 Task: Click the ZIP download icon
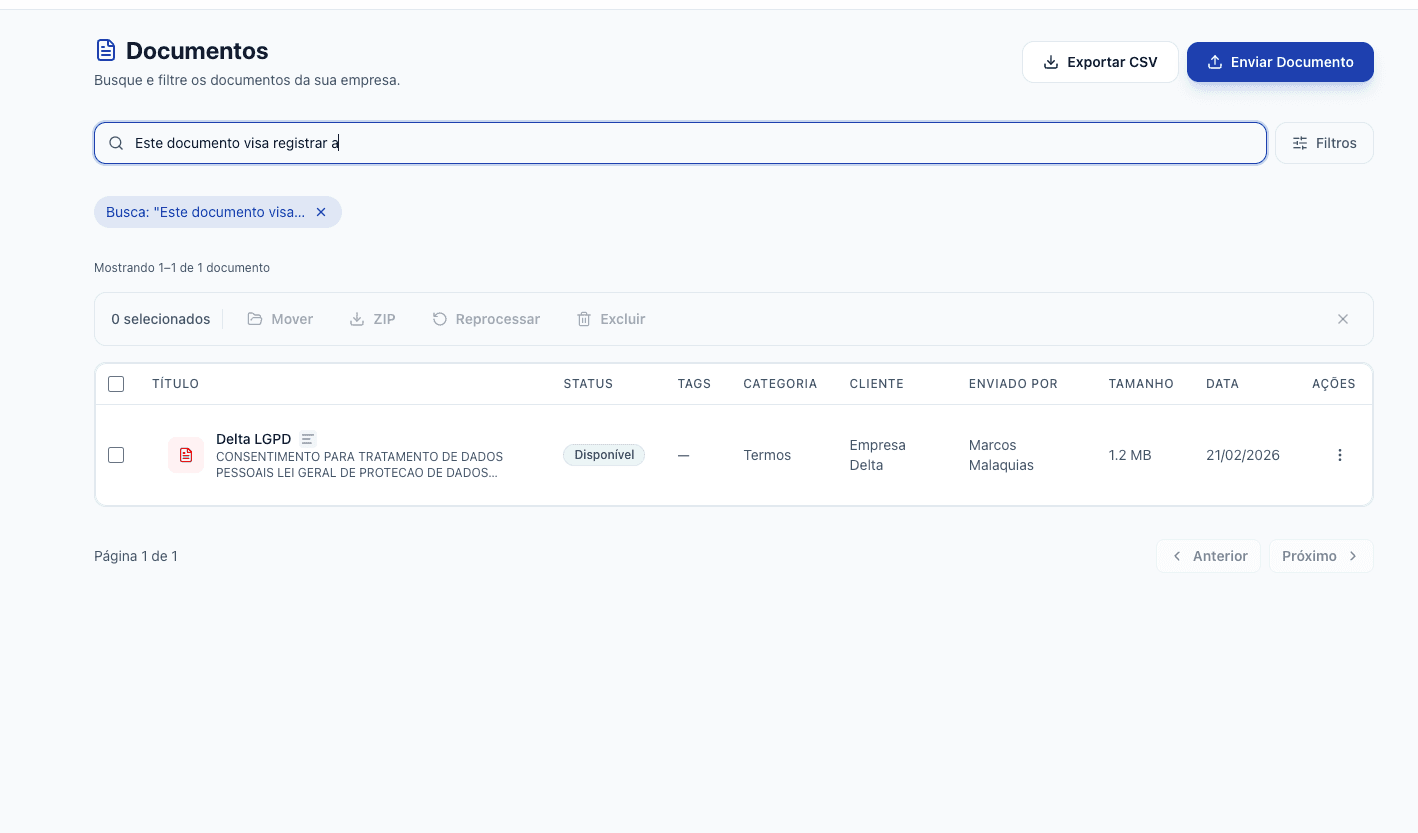pos(357,318)
